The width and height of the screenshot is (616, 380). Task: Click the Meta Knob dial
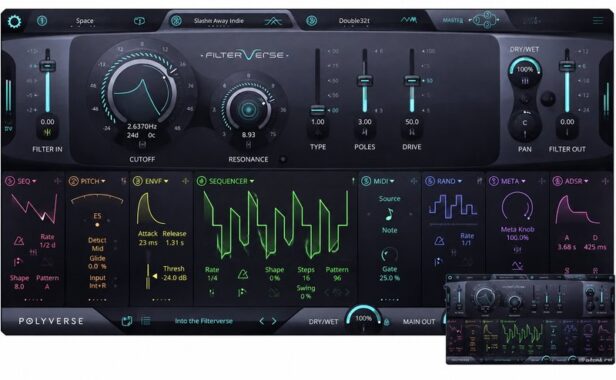coord(517,207)
